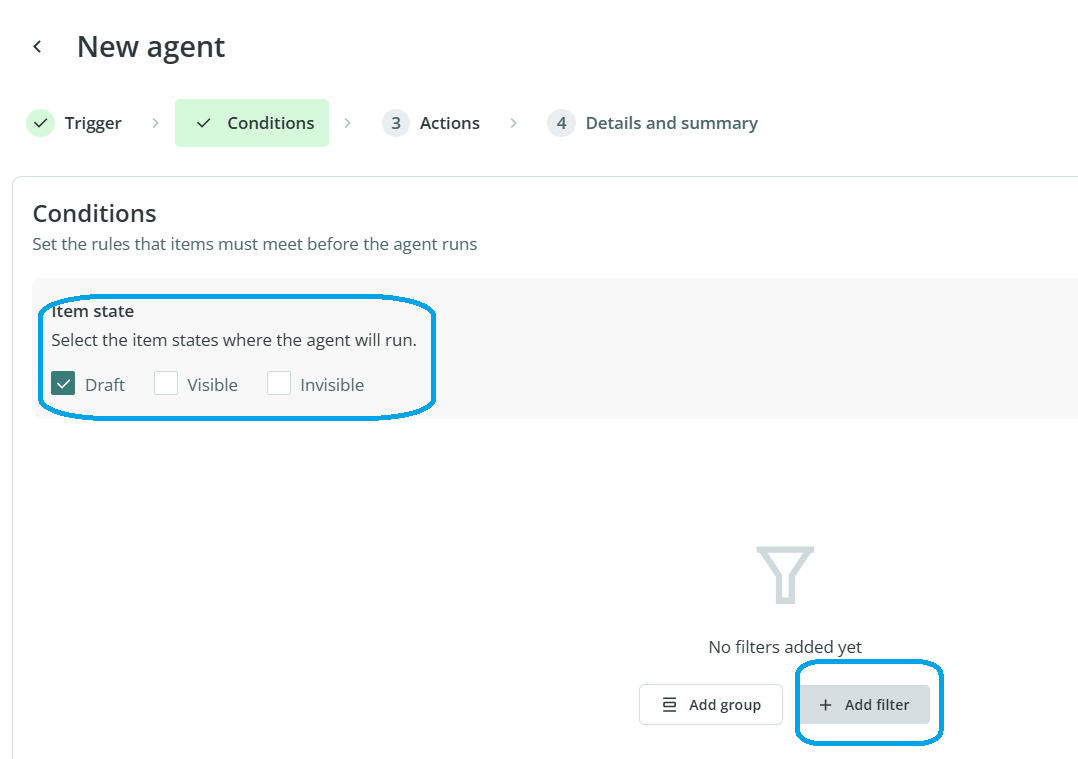Click the chevron after the Trigger step
The image size is (1078, 759).
[x=155, y=123]
